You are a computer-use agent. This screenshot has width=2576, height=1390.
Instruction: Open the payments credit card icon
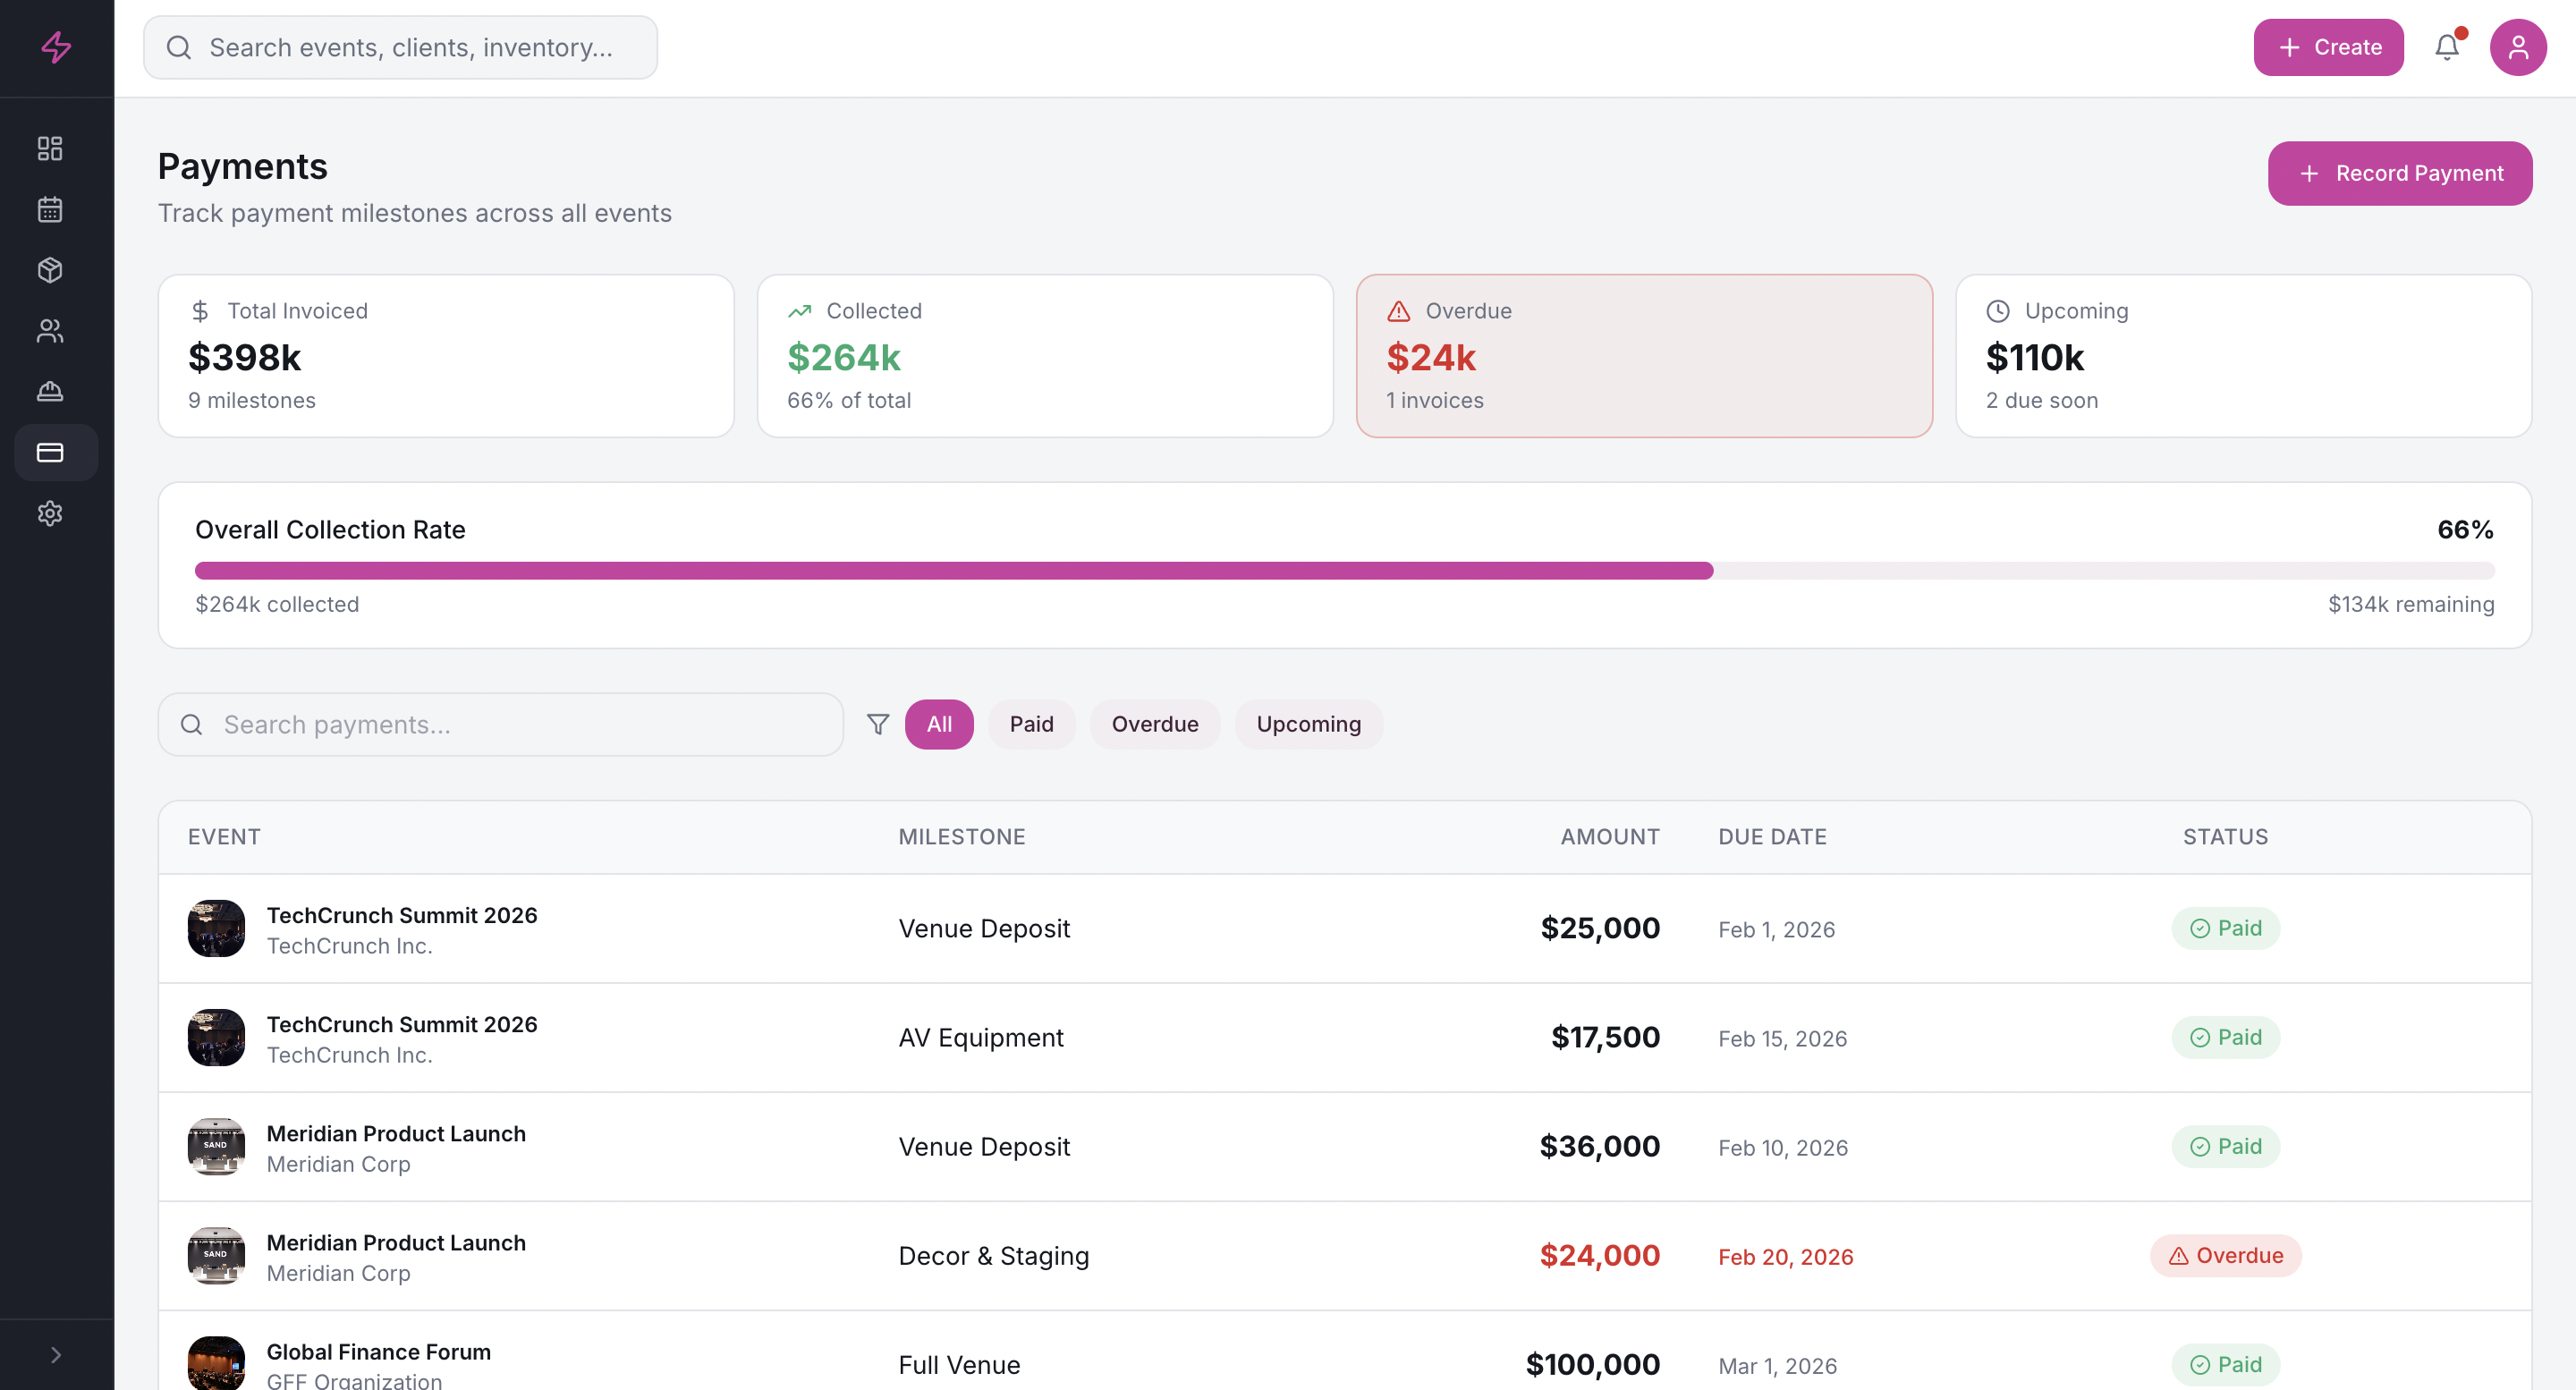pyautogui.click(x=50, y=453)
